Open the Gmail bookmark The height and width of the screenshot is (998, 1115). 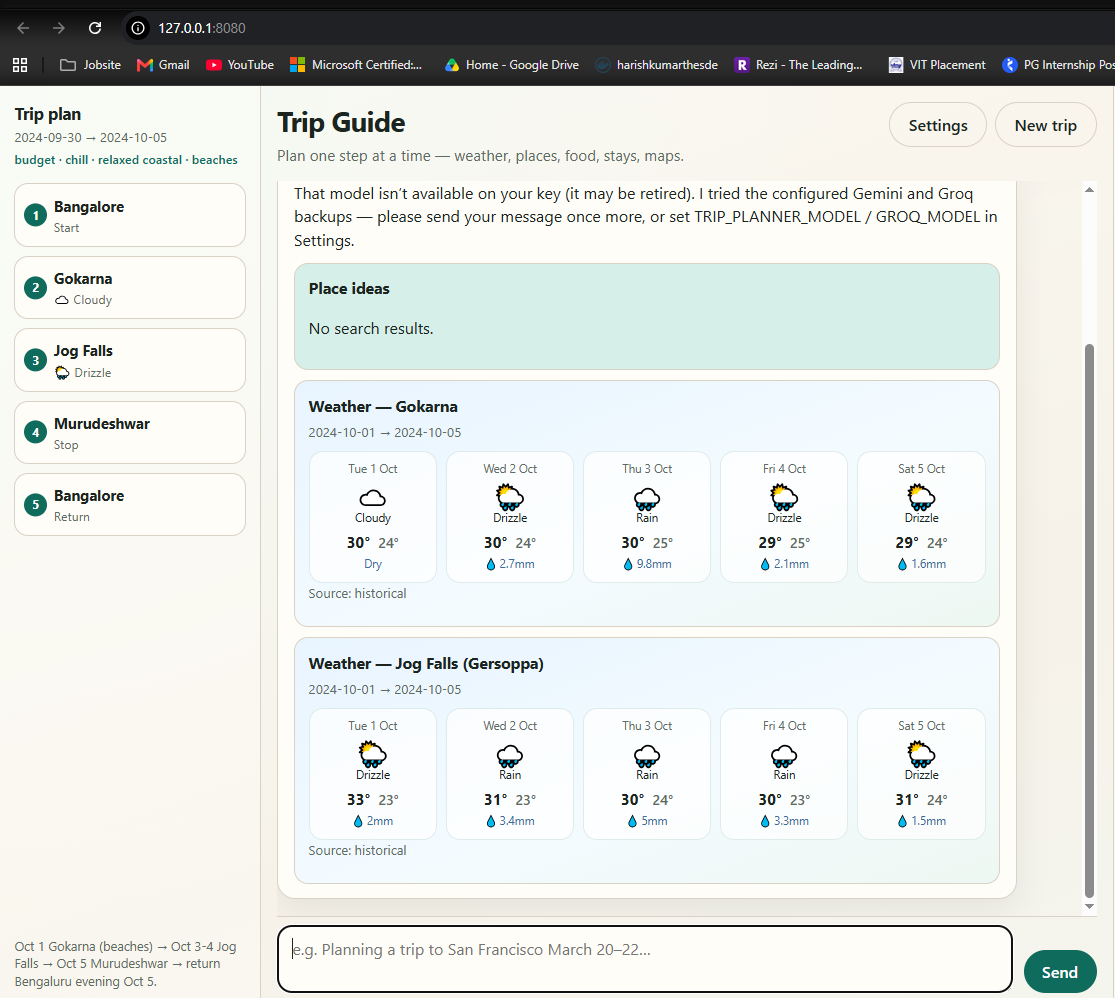[x=163, y=65]
